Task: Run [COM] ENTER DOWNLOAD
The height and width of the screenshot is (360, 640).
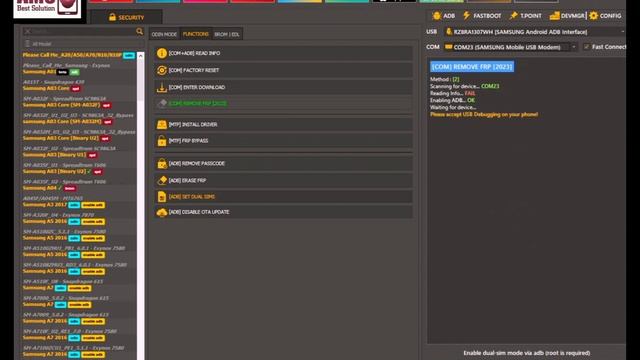Action: (283, 87)
